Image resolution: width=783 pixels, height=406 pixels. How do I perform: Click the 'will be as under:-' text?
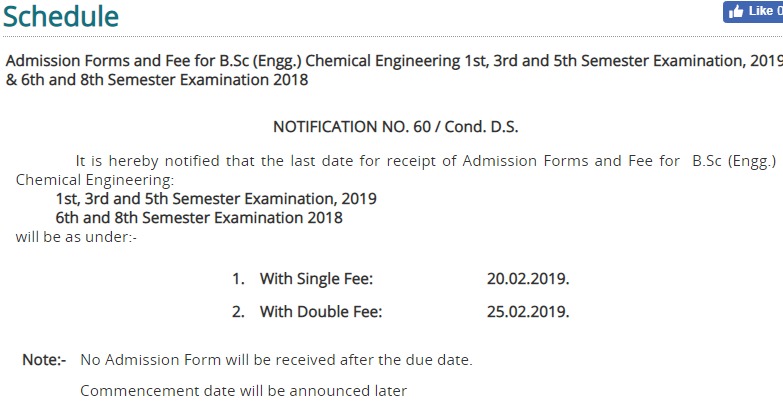(x=76, y=237)
